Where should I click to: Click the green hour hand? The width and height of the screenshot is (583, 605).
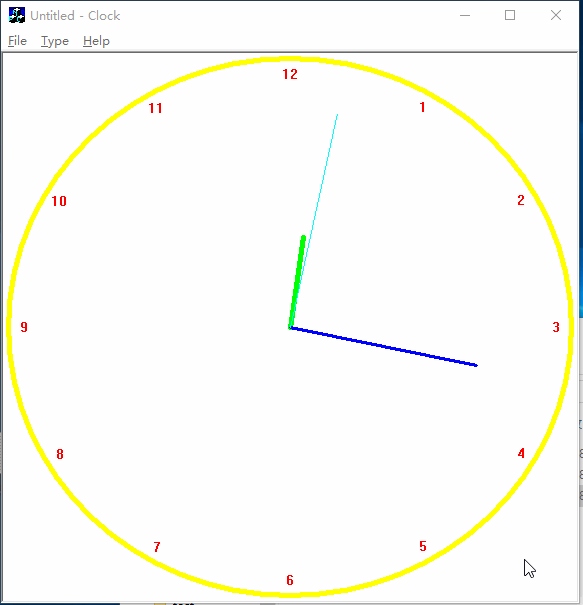point(297,282)
